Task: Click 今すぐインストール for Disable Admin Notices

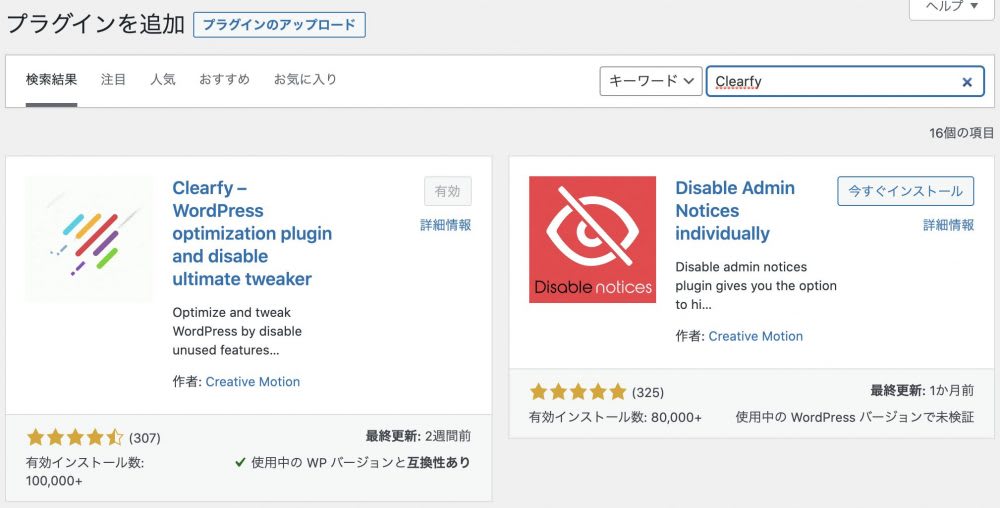Action: click(905, 191)
